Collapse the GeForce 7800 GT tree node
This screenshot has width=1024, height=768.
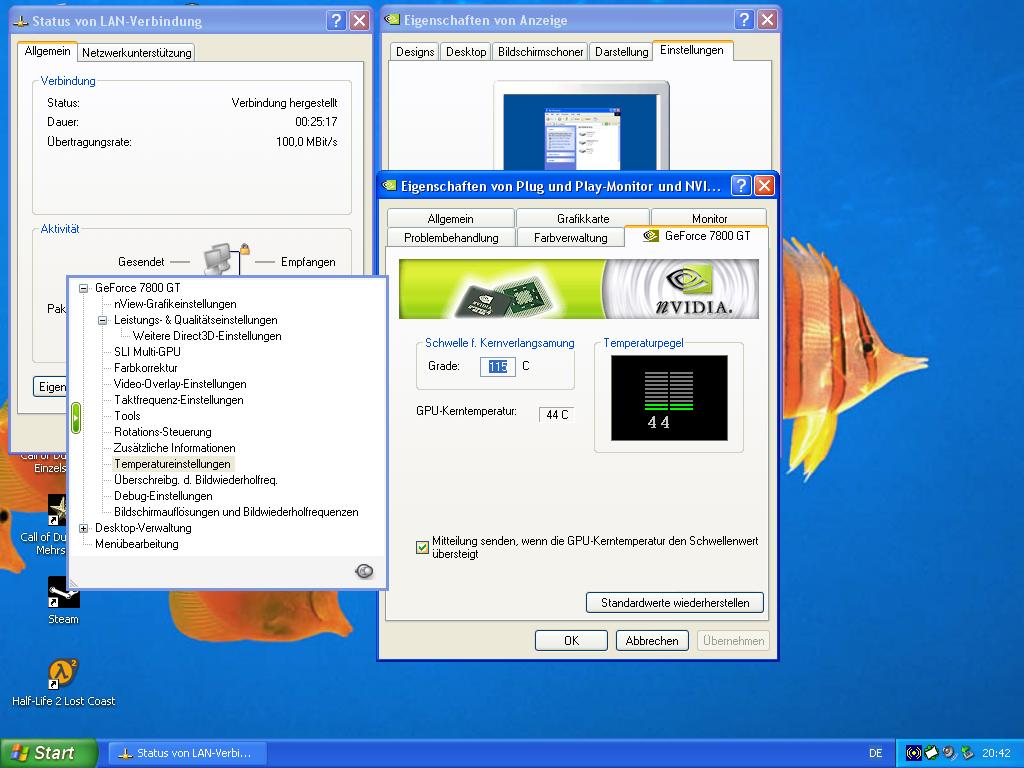click(x=84, y=288)
